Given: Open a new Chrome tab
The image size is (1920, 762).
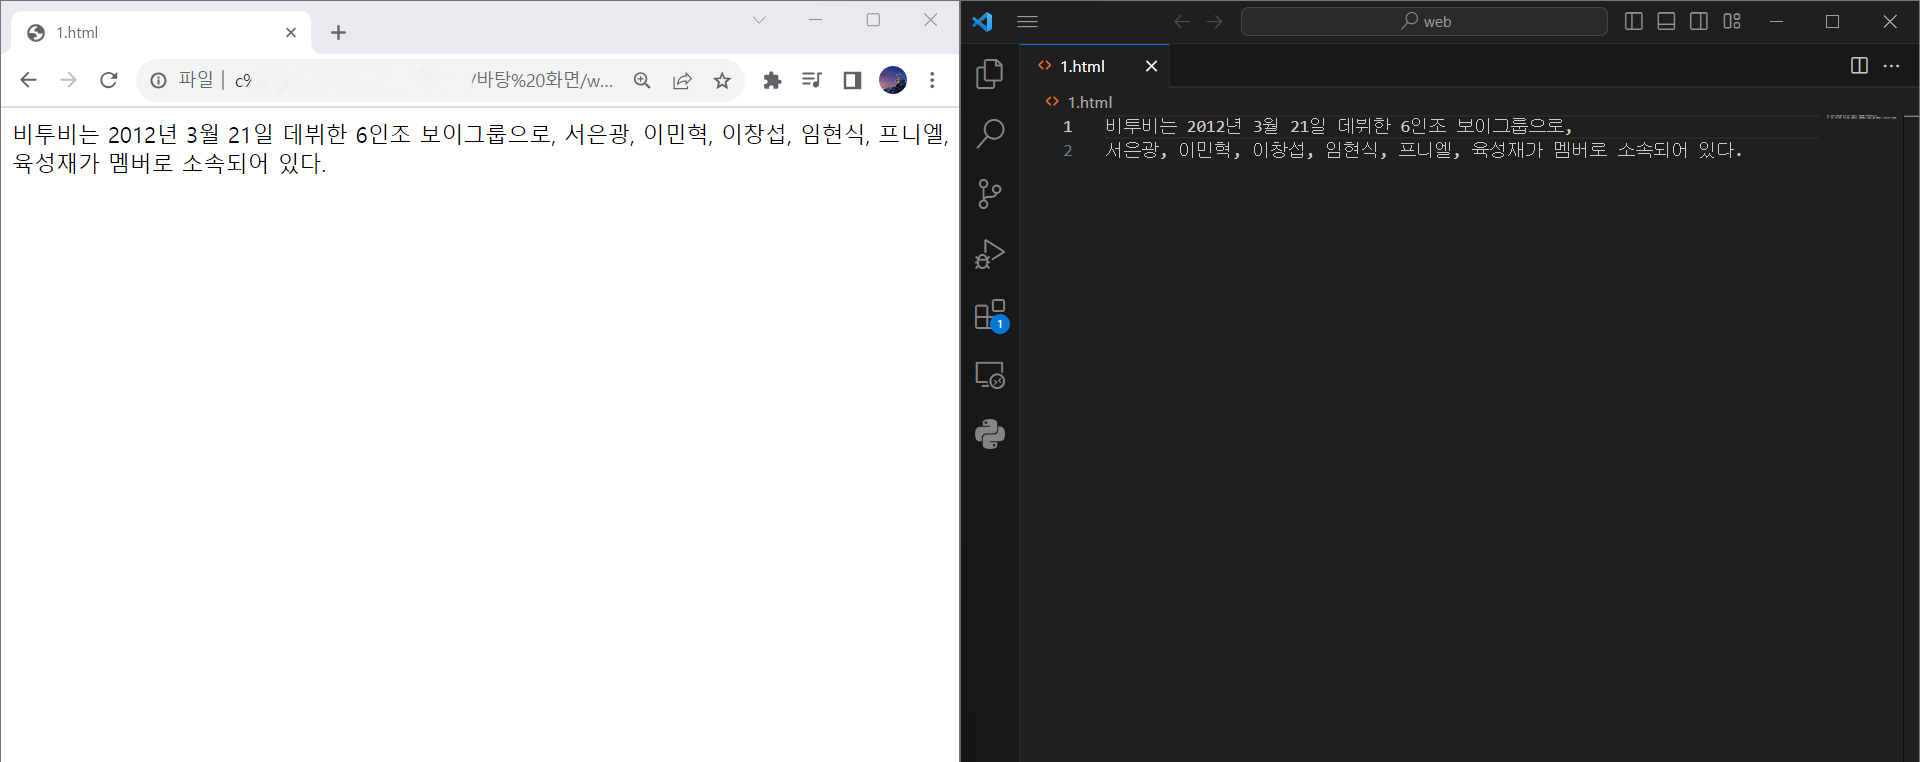Looking at the screenshot, I should tap(338, 33).
